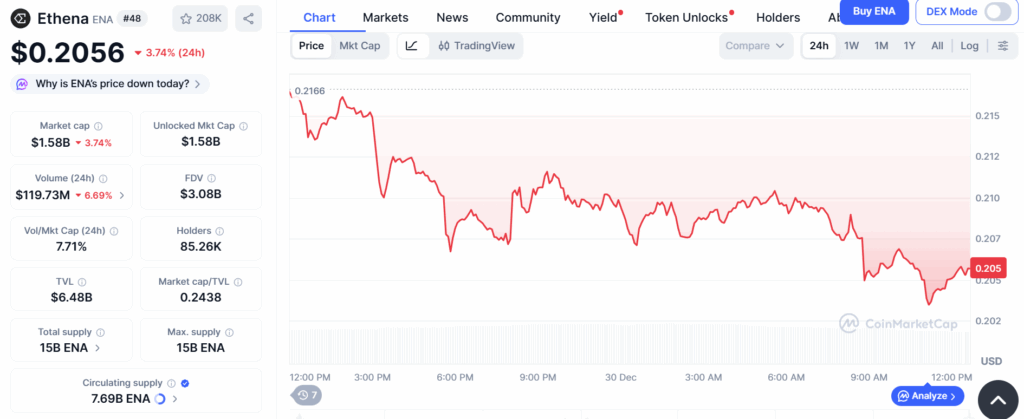Expand the Volume (24h) details chevron

pos(122,195)
